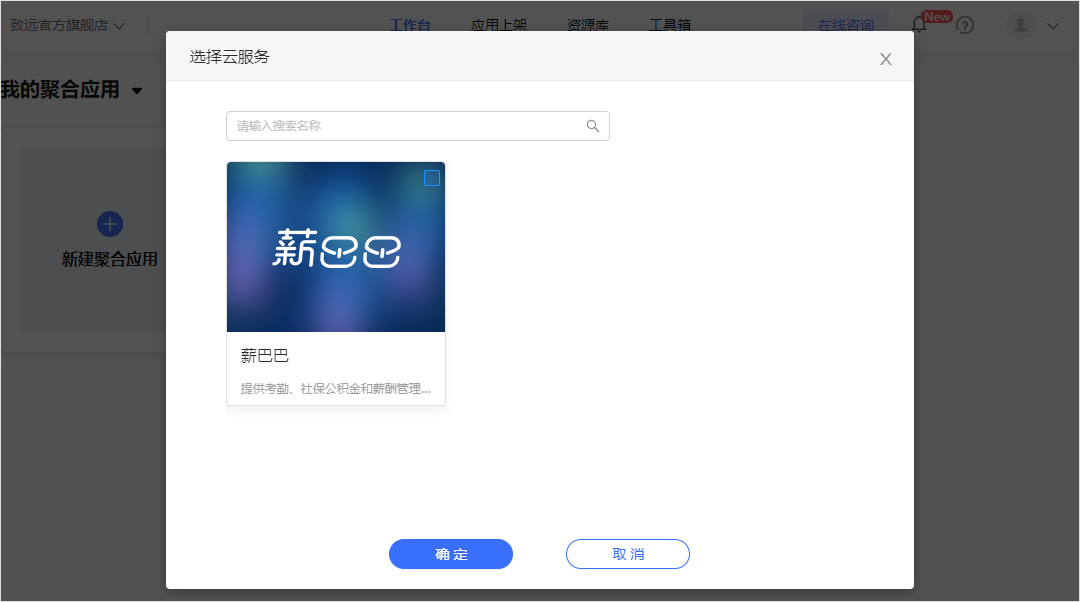Click the 新建聚合应用 label

[x=110, y=260]
